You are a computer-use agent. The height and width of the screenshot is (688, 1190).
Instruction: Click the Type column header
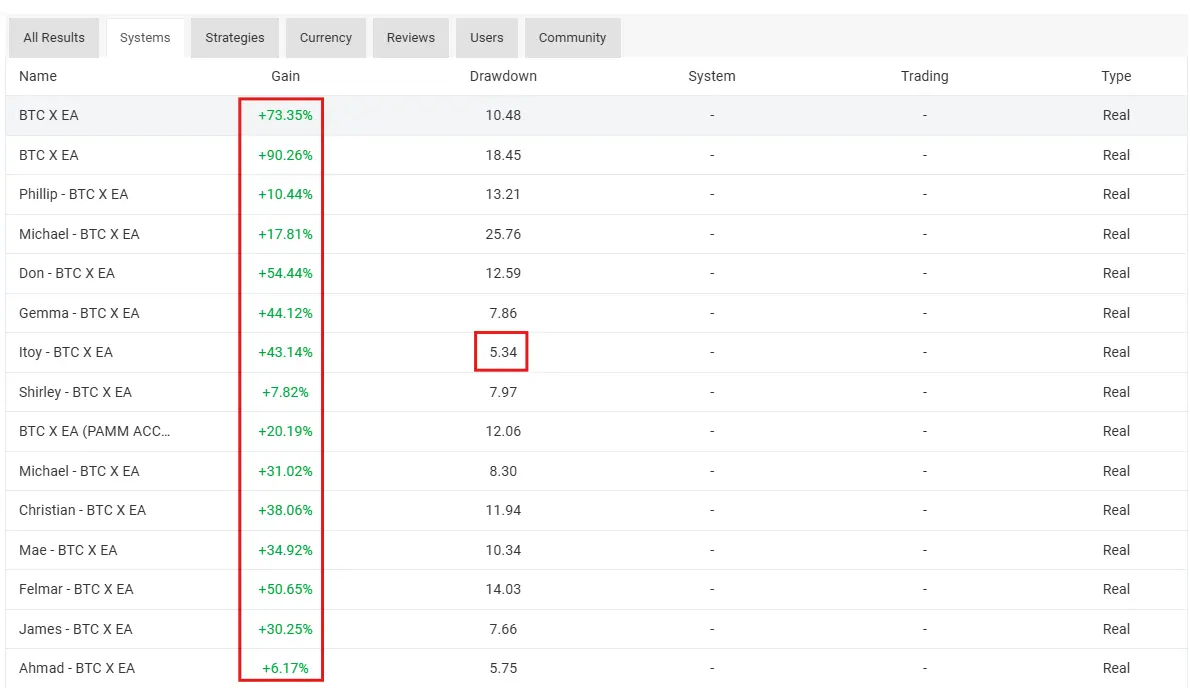click(x=1116, y=76)
